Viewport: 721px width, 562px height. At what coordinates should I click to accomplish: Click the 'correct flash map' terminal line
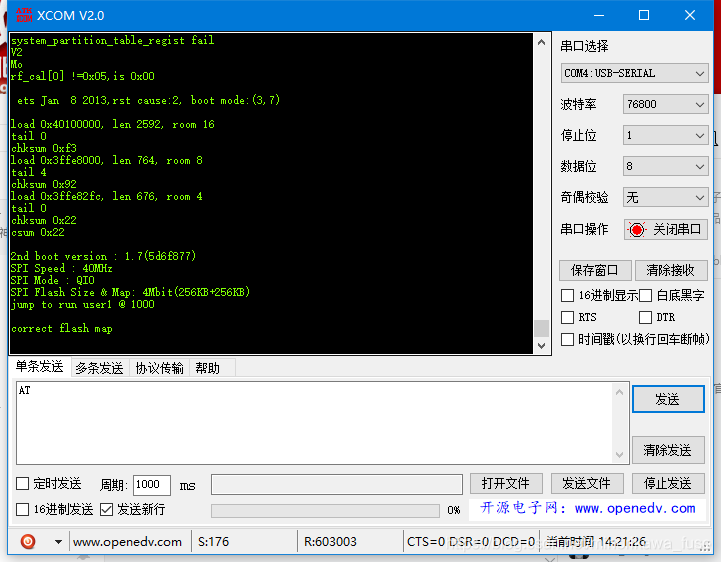tap(62, 328)
